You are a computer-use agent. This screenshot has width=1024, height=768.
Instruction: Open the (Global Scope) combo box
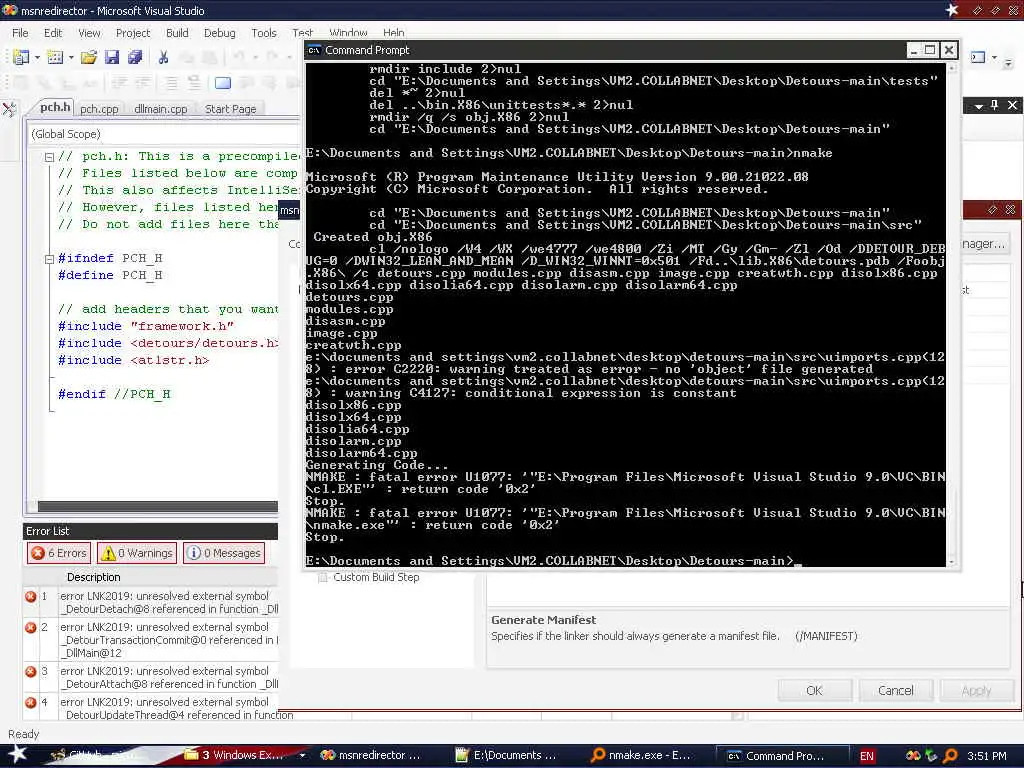click(163, 134)
